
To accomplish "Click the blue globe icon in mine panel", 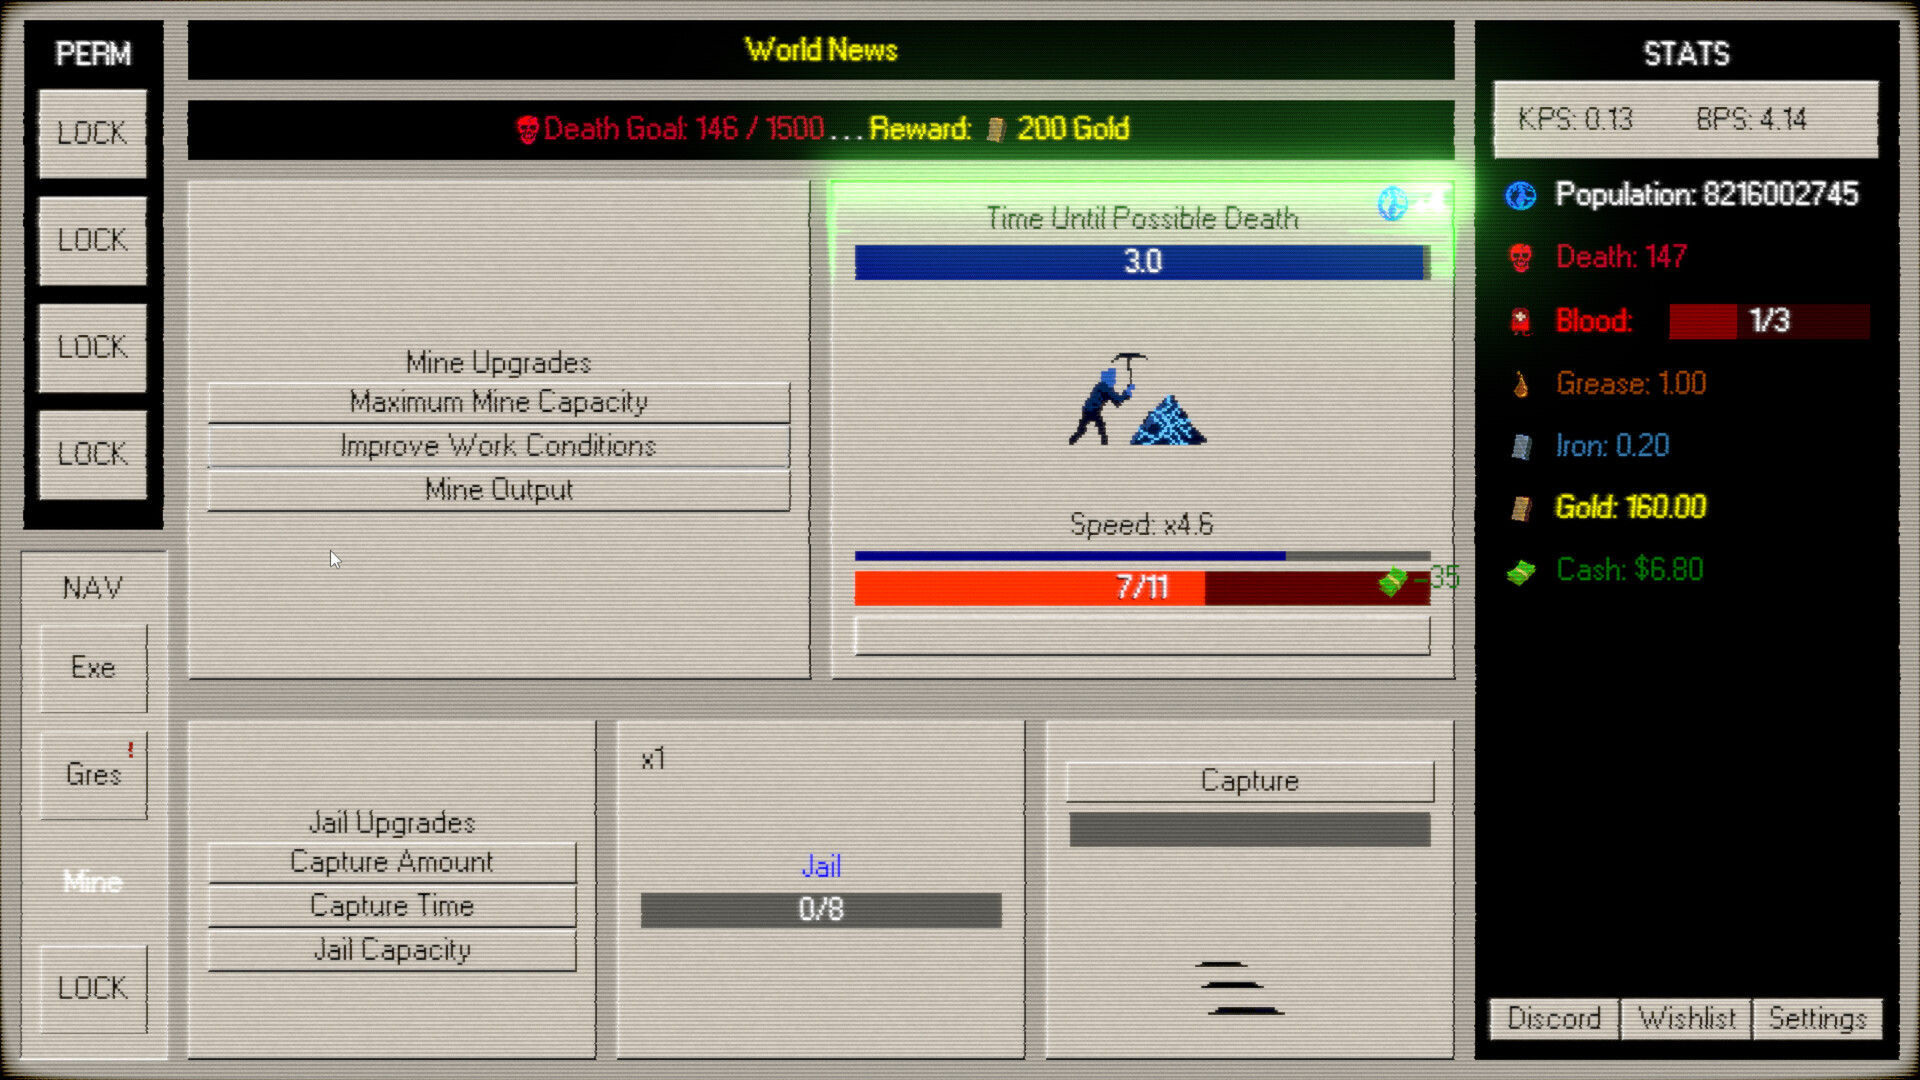I will pyautogui.click(x=1392, y=203).
